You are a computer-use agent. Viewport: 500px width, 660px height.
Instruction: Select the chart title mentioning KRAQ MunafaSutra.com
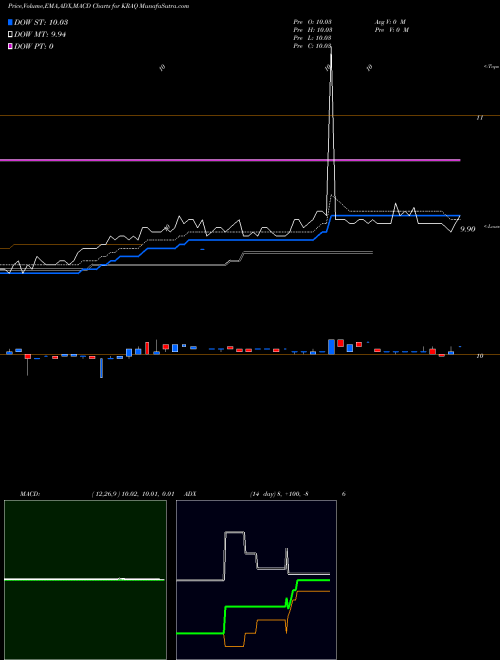click(99, 6)
